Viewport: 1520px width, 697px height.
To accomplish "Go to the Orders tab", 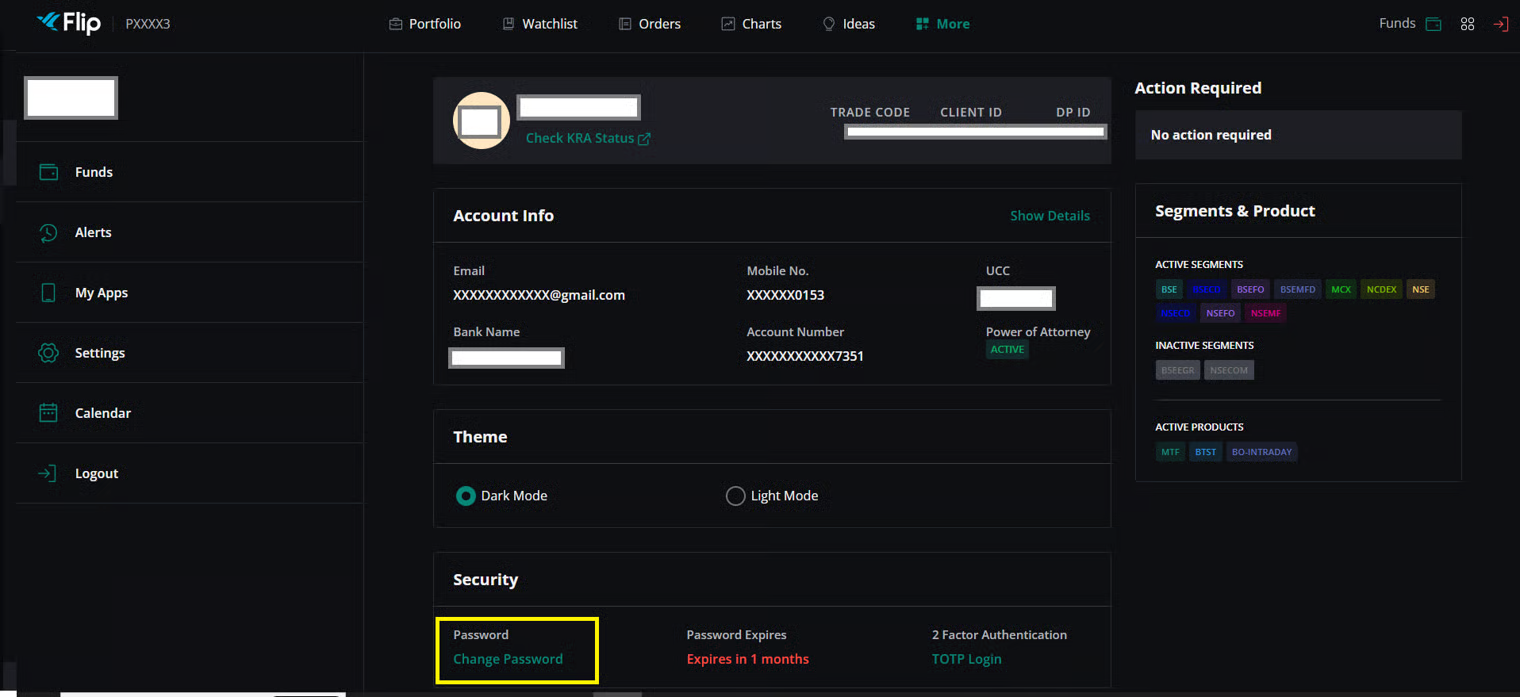I will point(649,24).
